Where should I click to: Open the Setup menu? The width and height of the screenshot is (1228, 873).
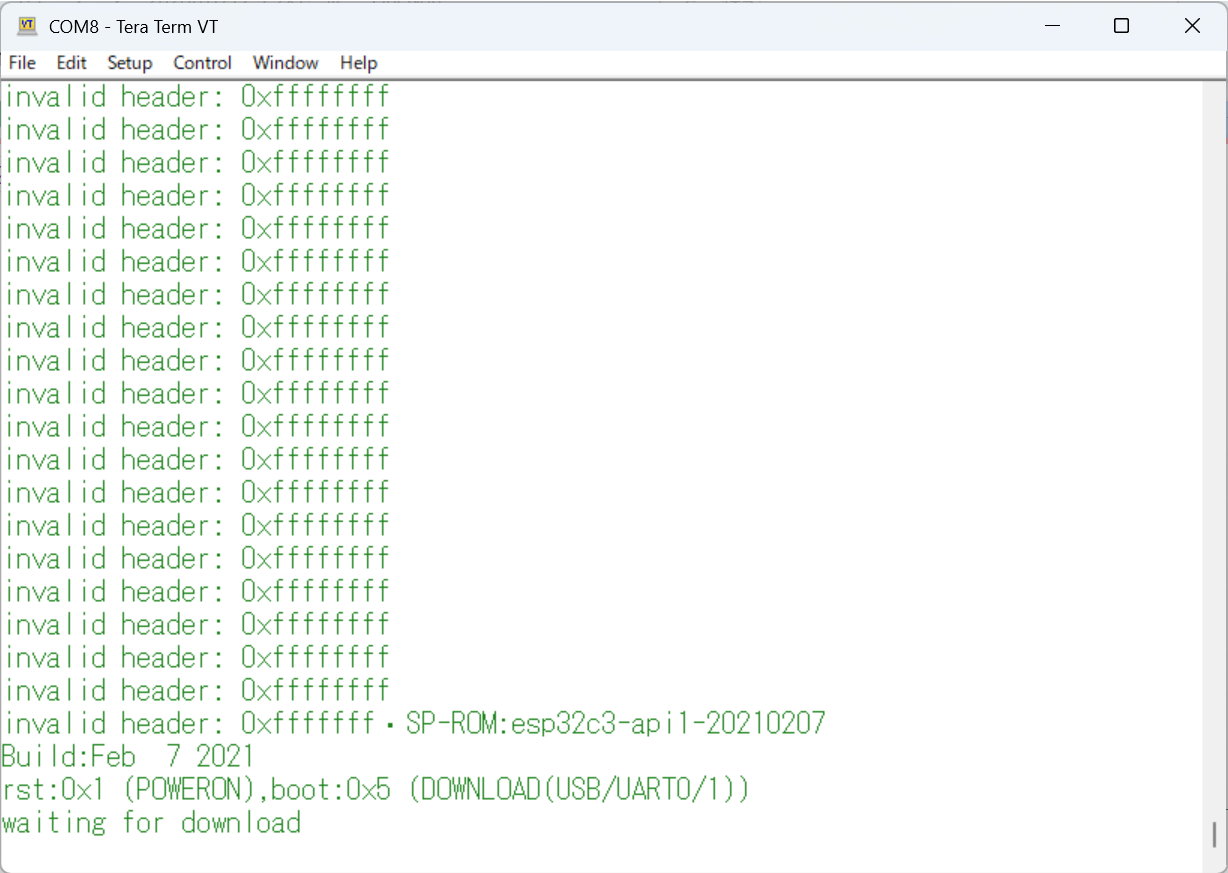(130, 63)
